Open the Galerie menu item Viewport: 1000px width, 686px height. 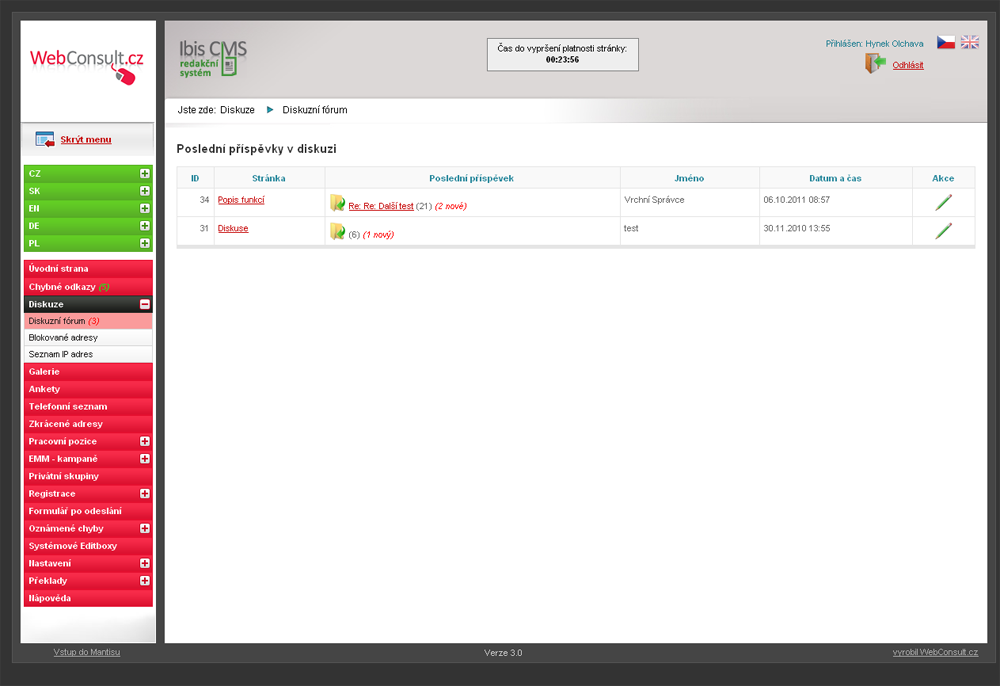88,372
